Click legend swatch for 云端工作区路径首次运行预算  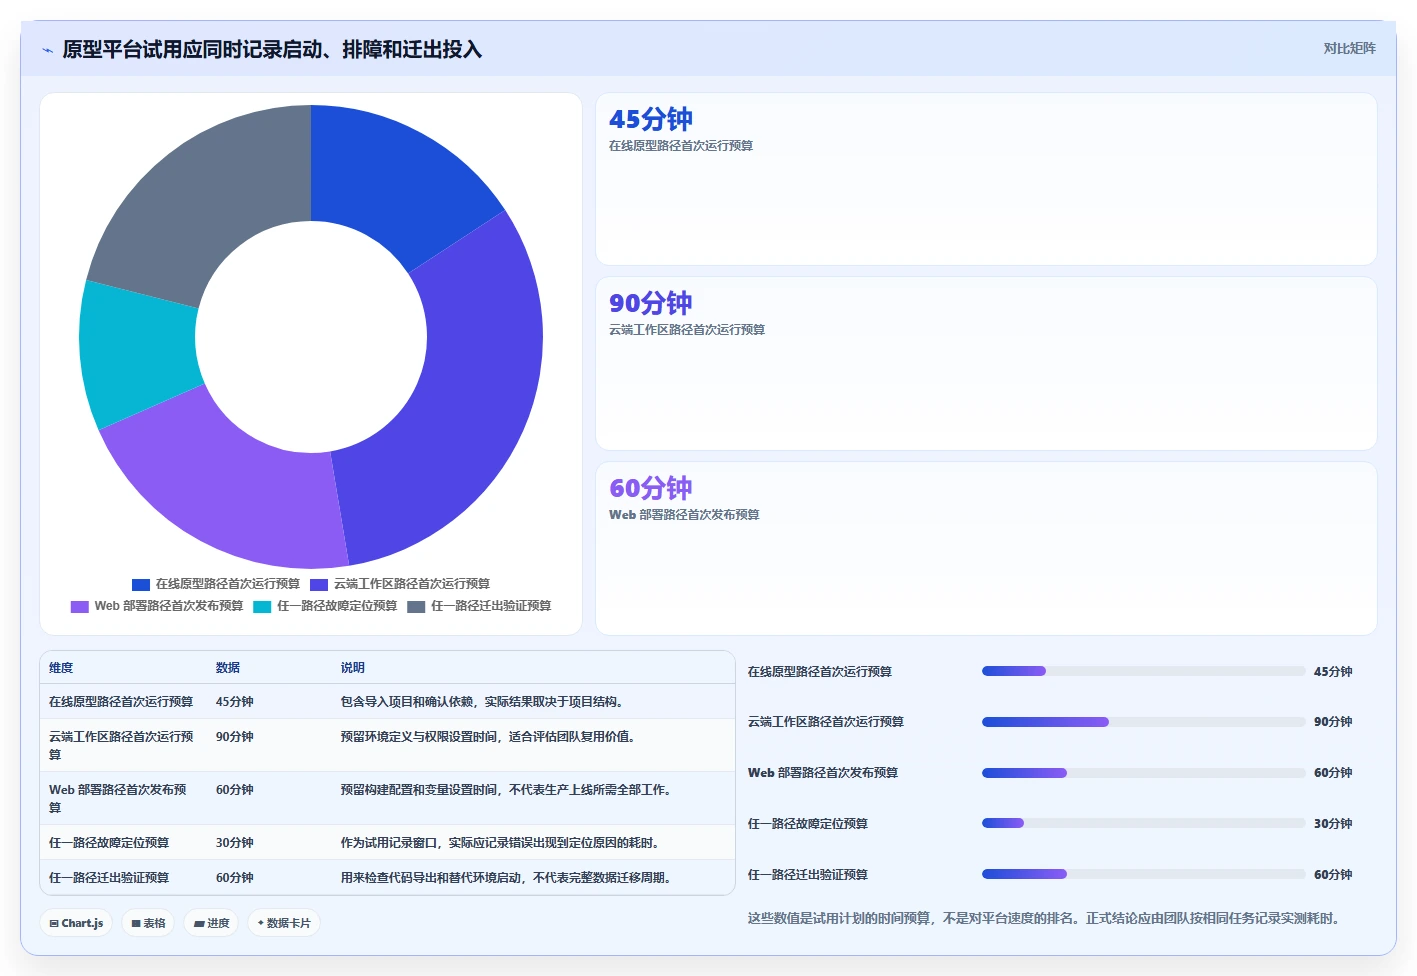(x=319, y=584)
